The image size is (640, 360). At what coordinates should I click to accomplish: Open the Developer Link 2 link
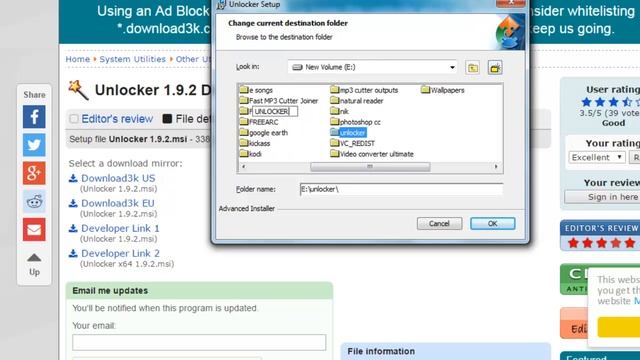coord(120,253)
